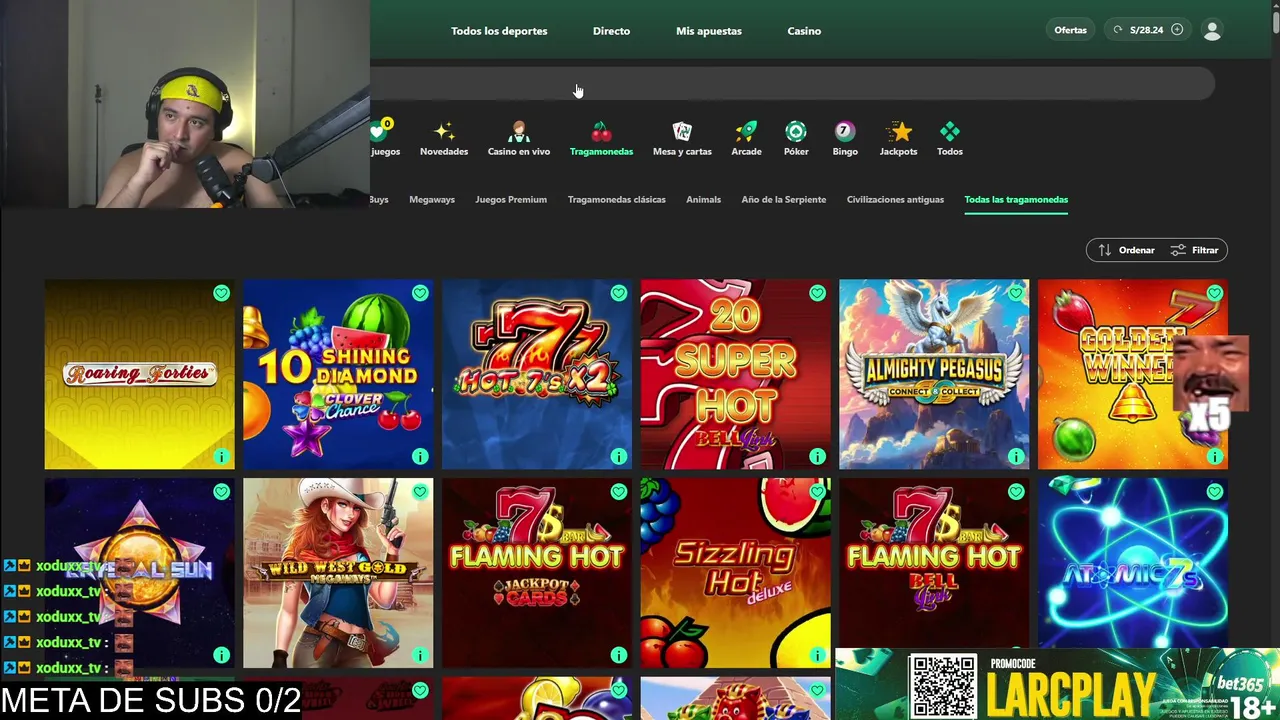Open the Todos category icon
Viewport: 1280px width, 720px height.
(x=950, y=139)
